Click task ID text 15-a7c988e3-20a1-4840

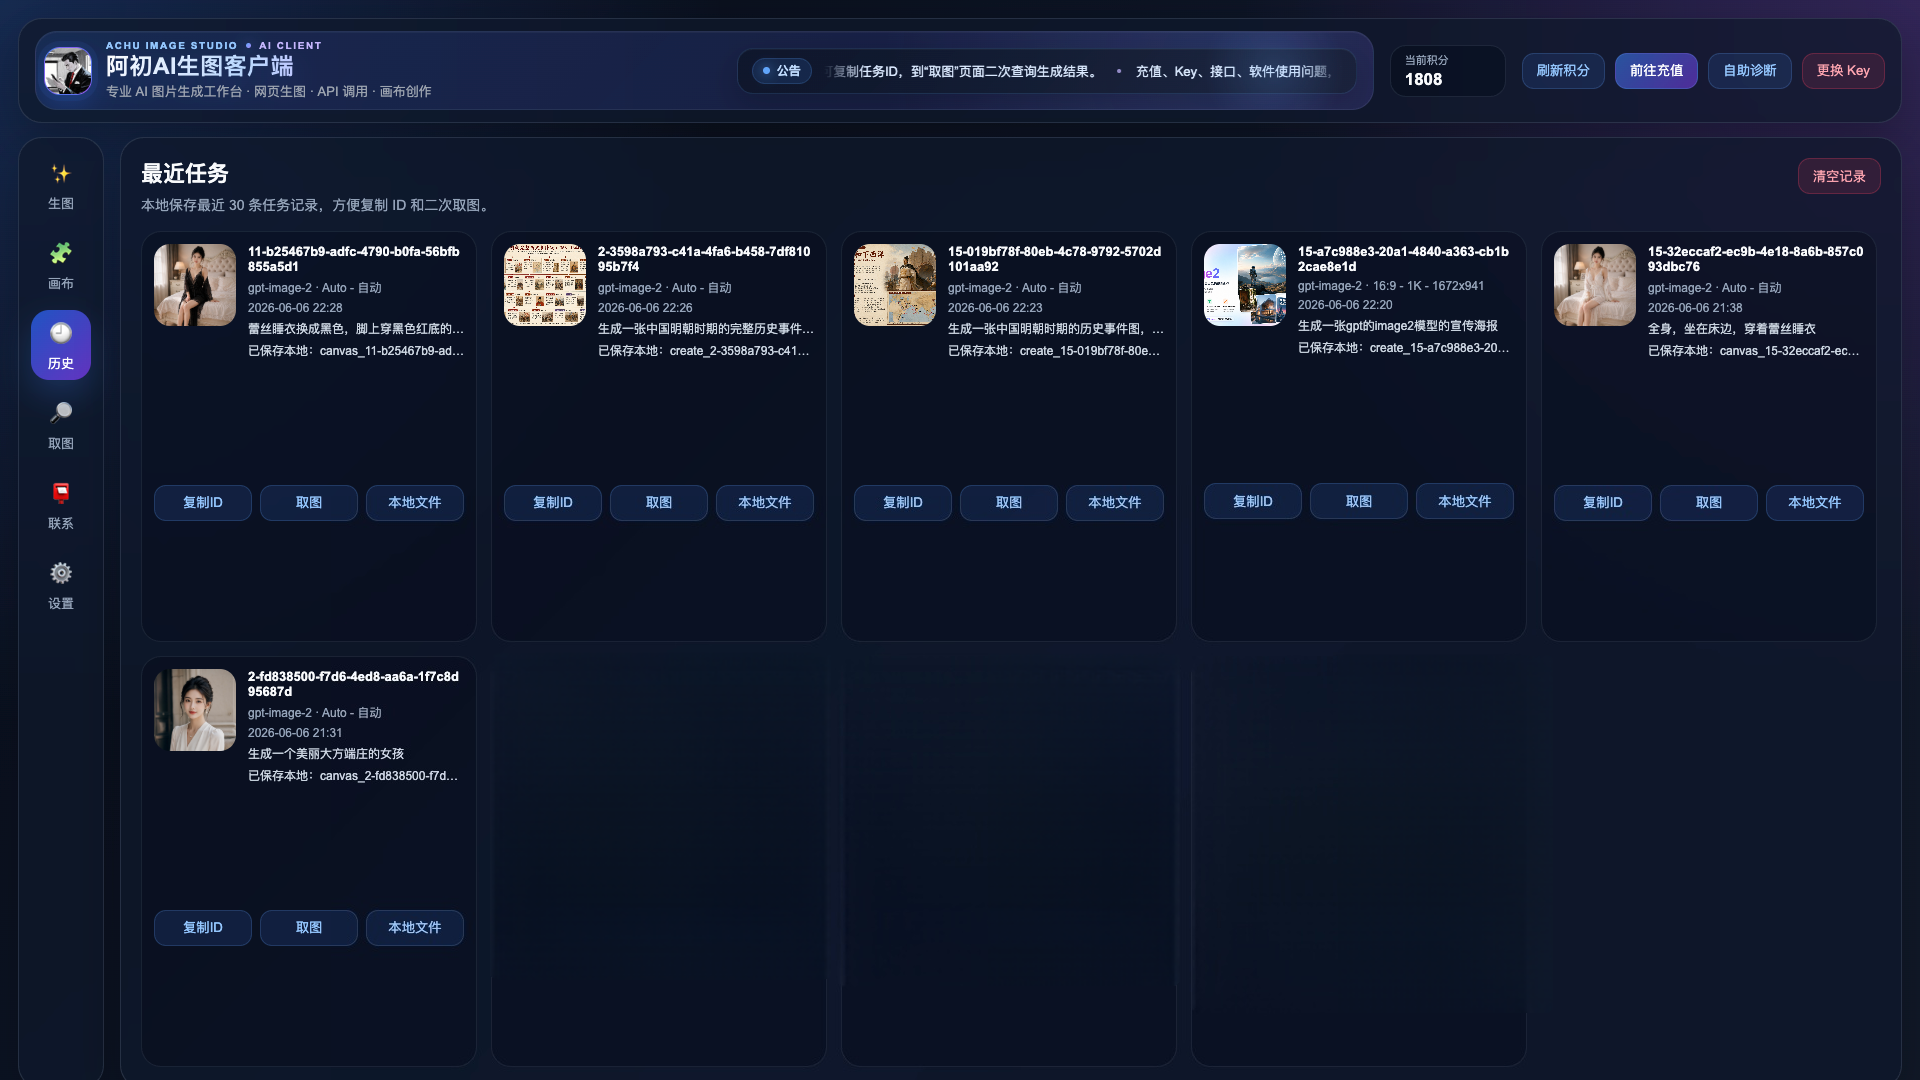click(x=1403, y=259)
